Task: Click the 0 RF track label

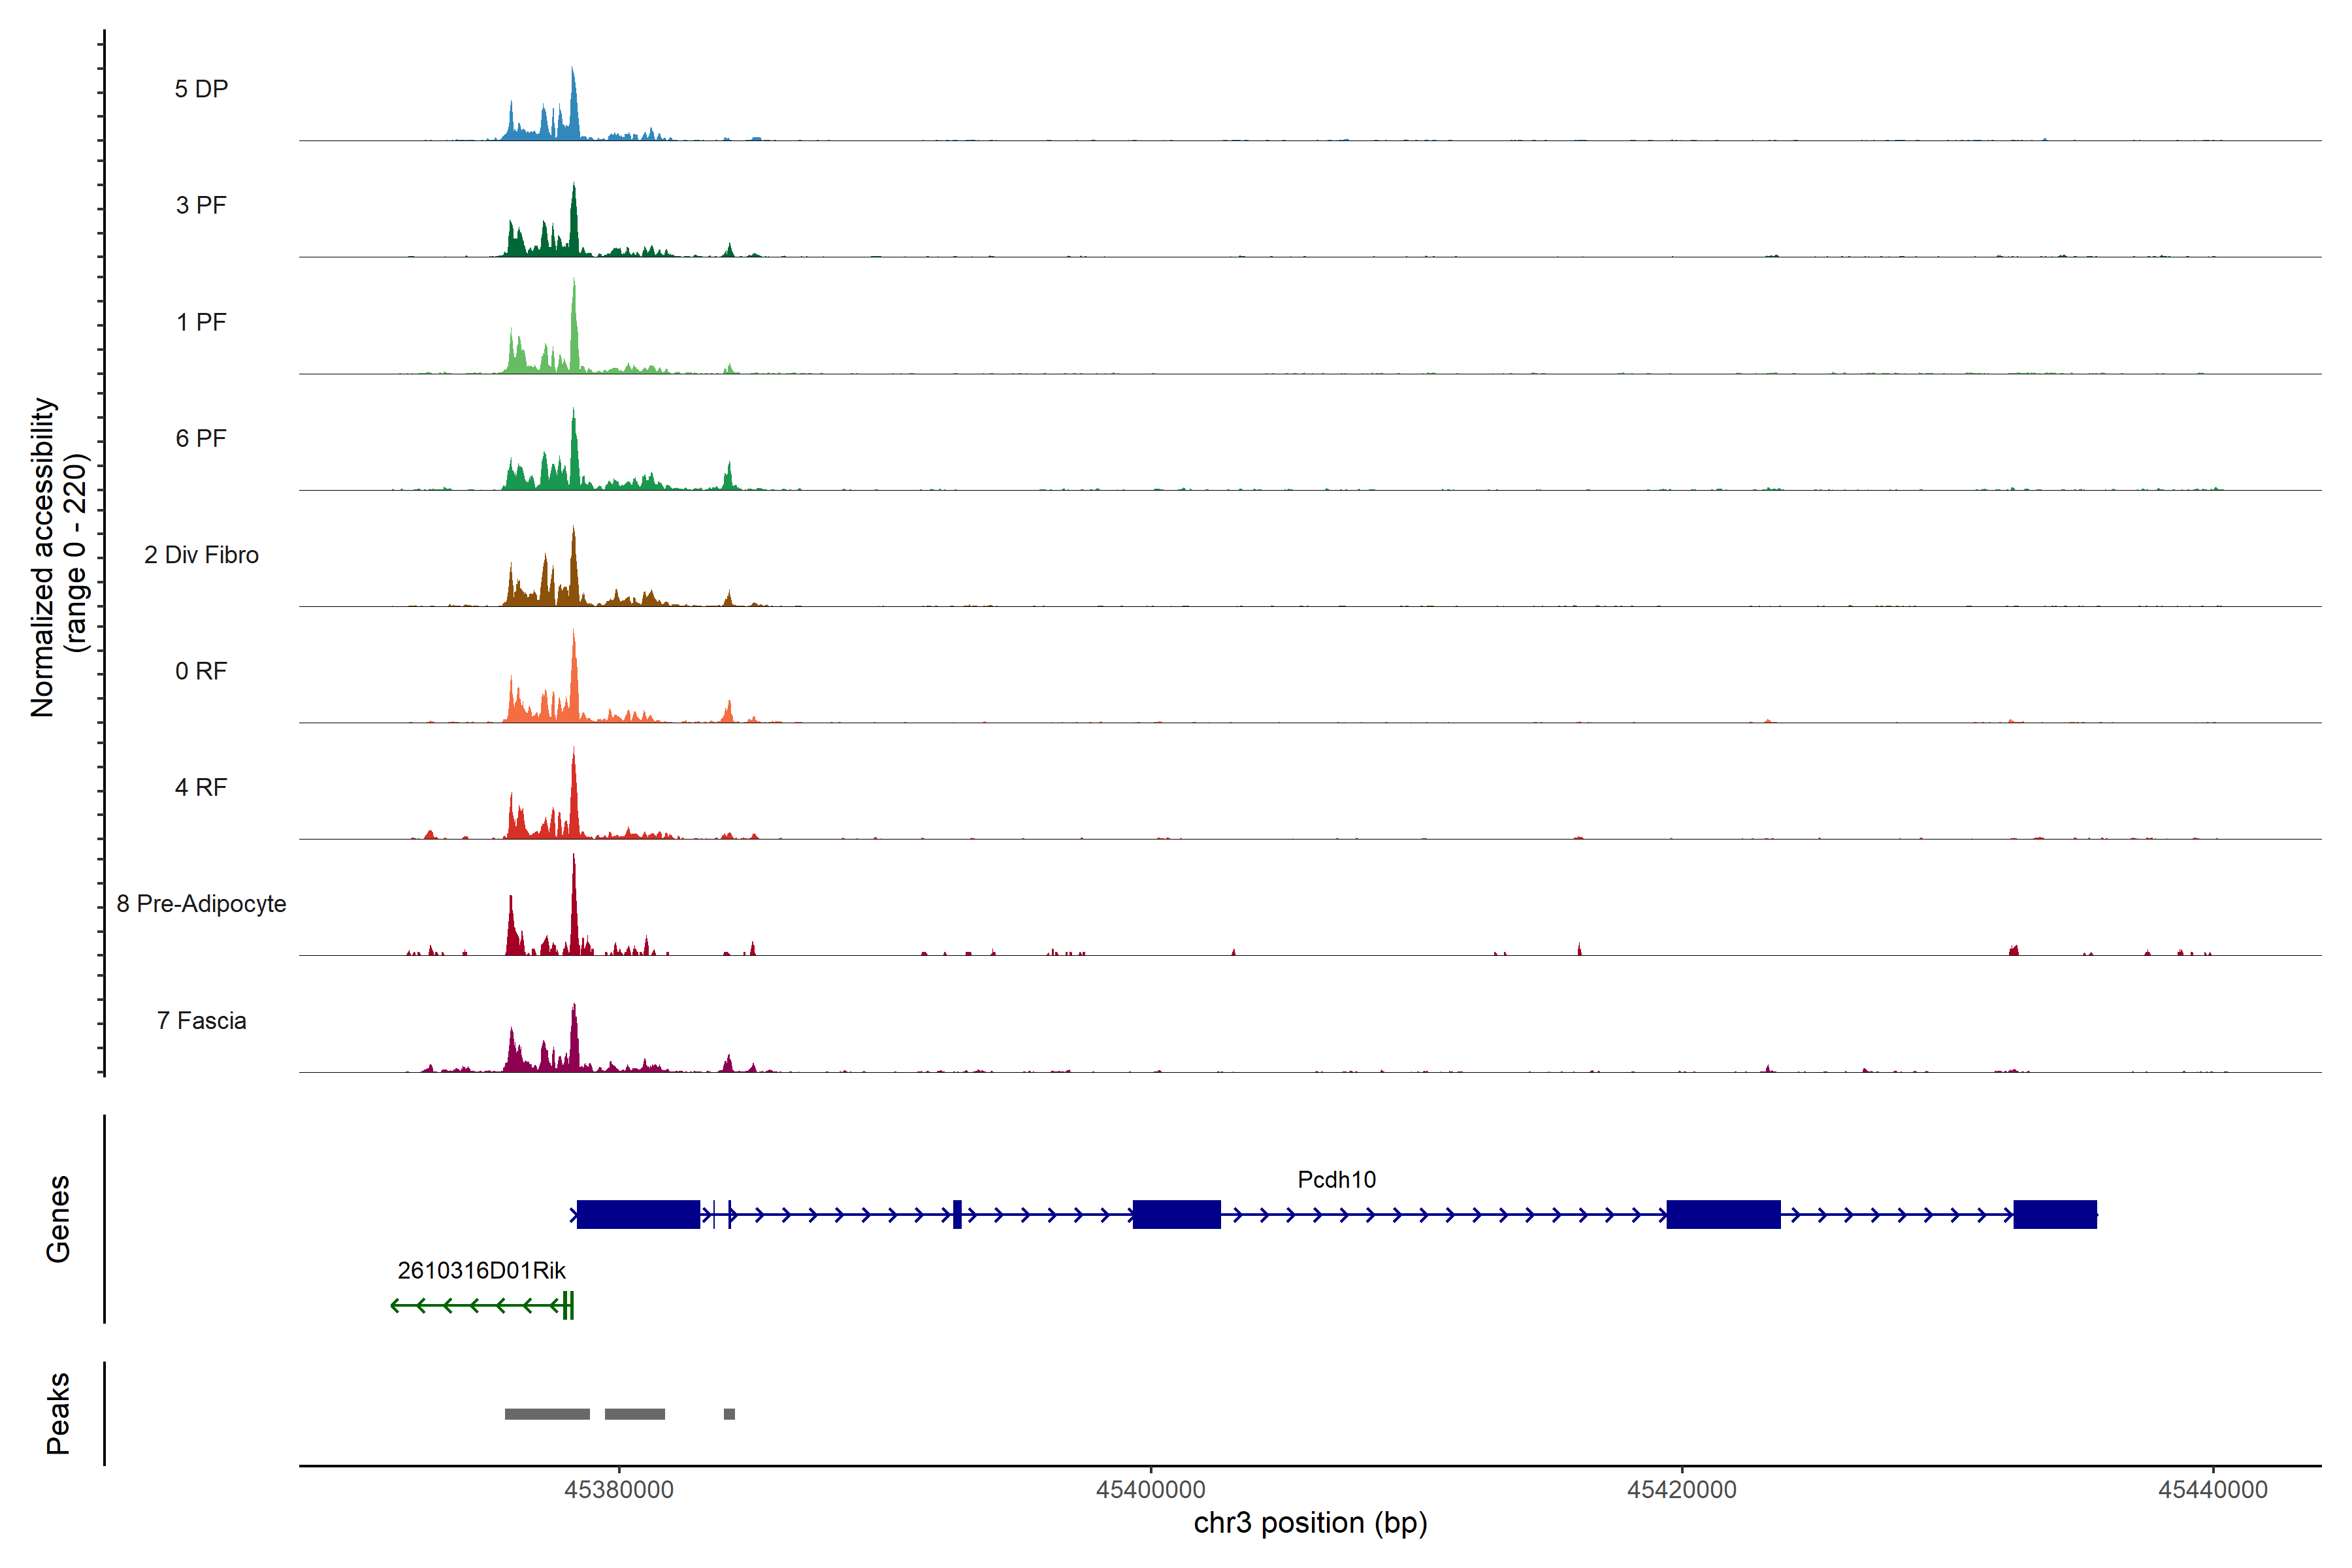Action: (x=201, y=671)
